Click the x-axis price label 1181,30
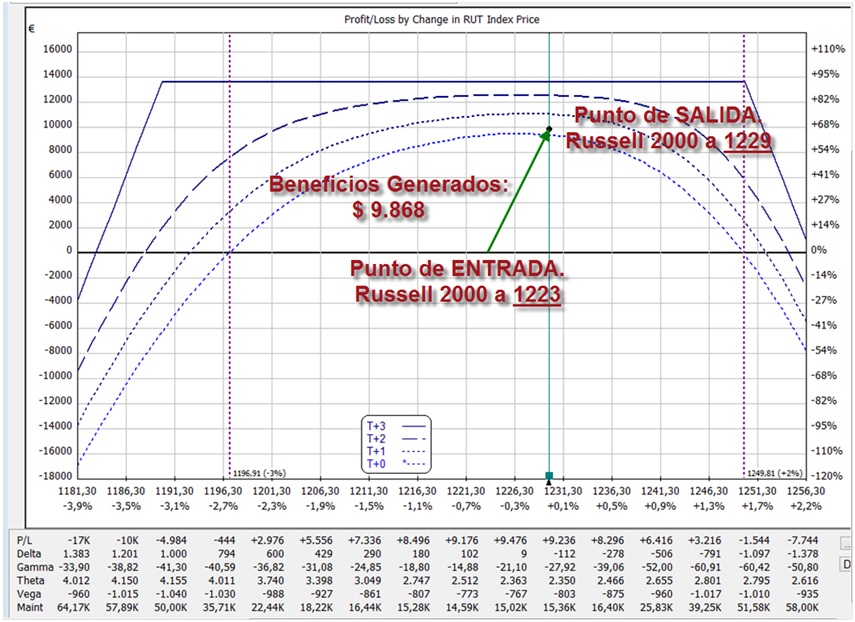The height and width of the screenshot is (622, 855). pos(77,491)
